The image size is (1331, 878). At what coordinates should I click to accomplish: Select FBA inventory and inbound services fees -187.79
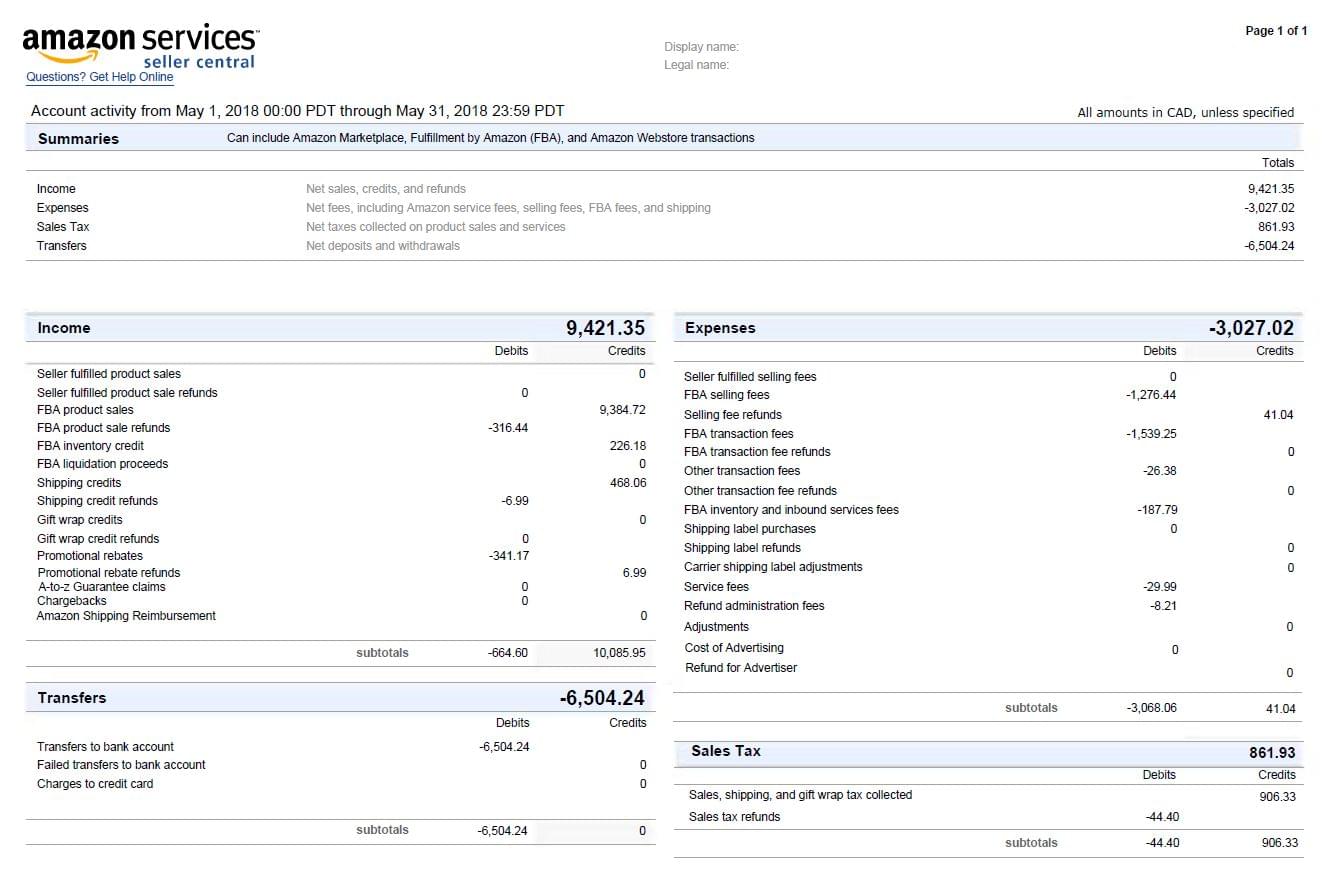[x=1157, y=510]
